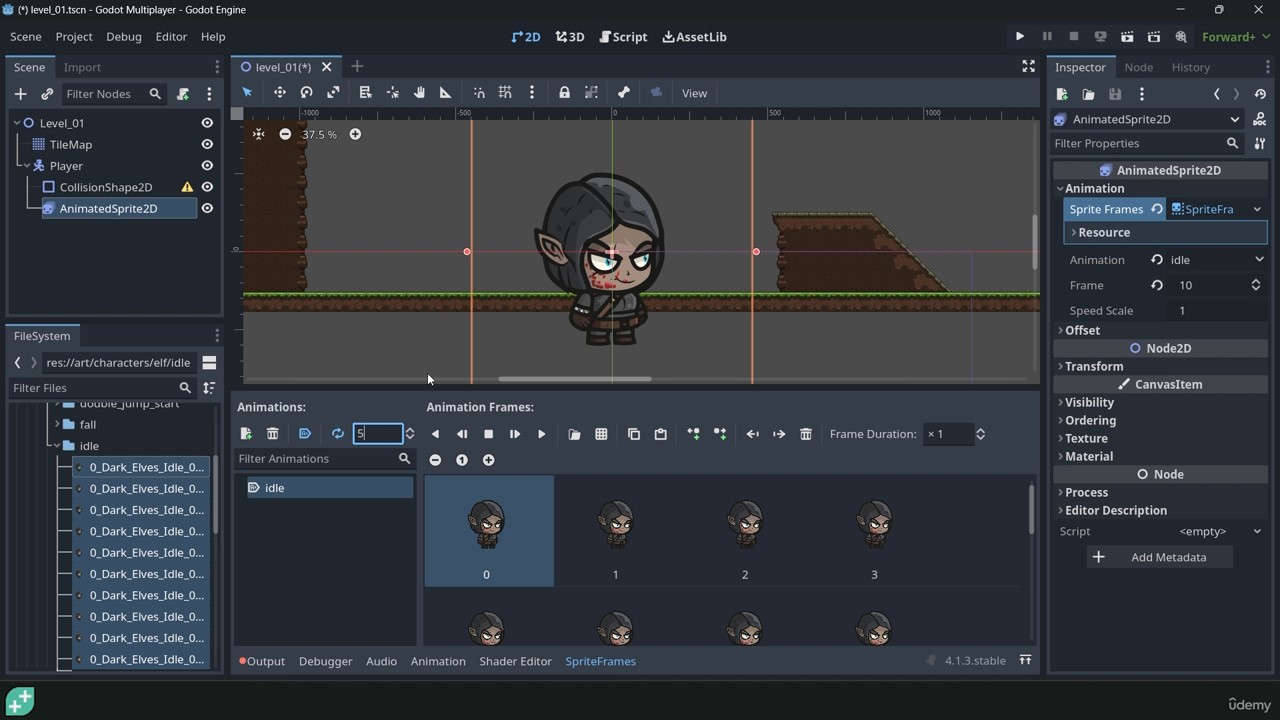Open the View menu button in viewport toolbar

(x=694, y=93)
